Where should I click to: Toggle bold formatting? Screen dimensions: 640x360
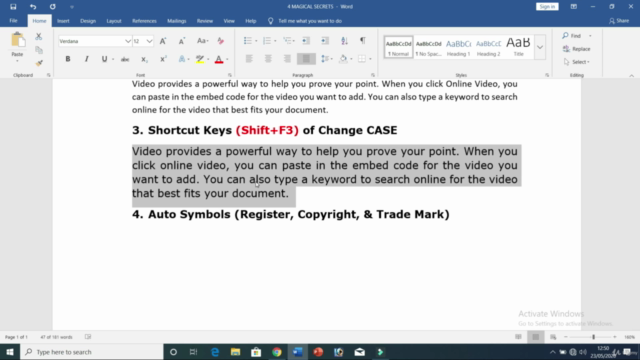pos(68,59)
